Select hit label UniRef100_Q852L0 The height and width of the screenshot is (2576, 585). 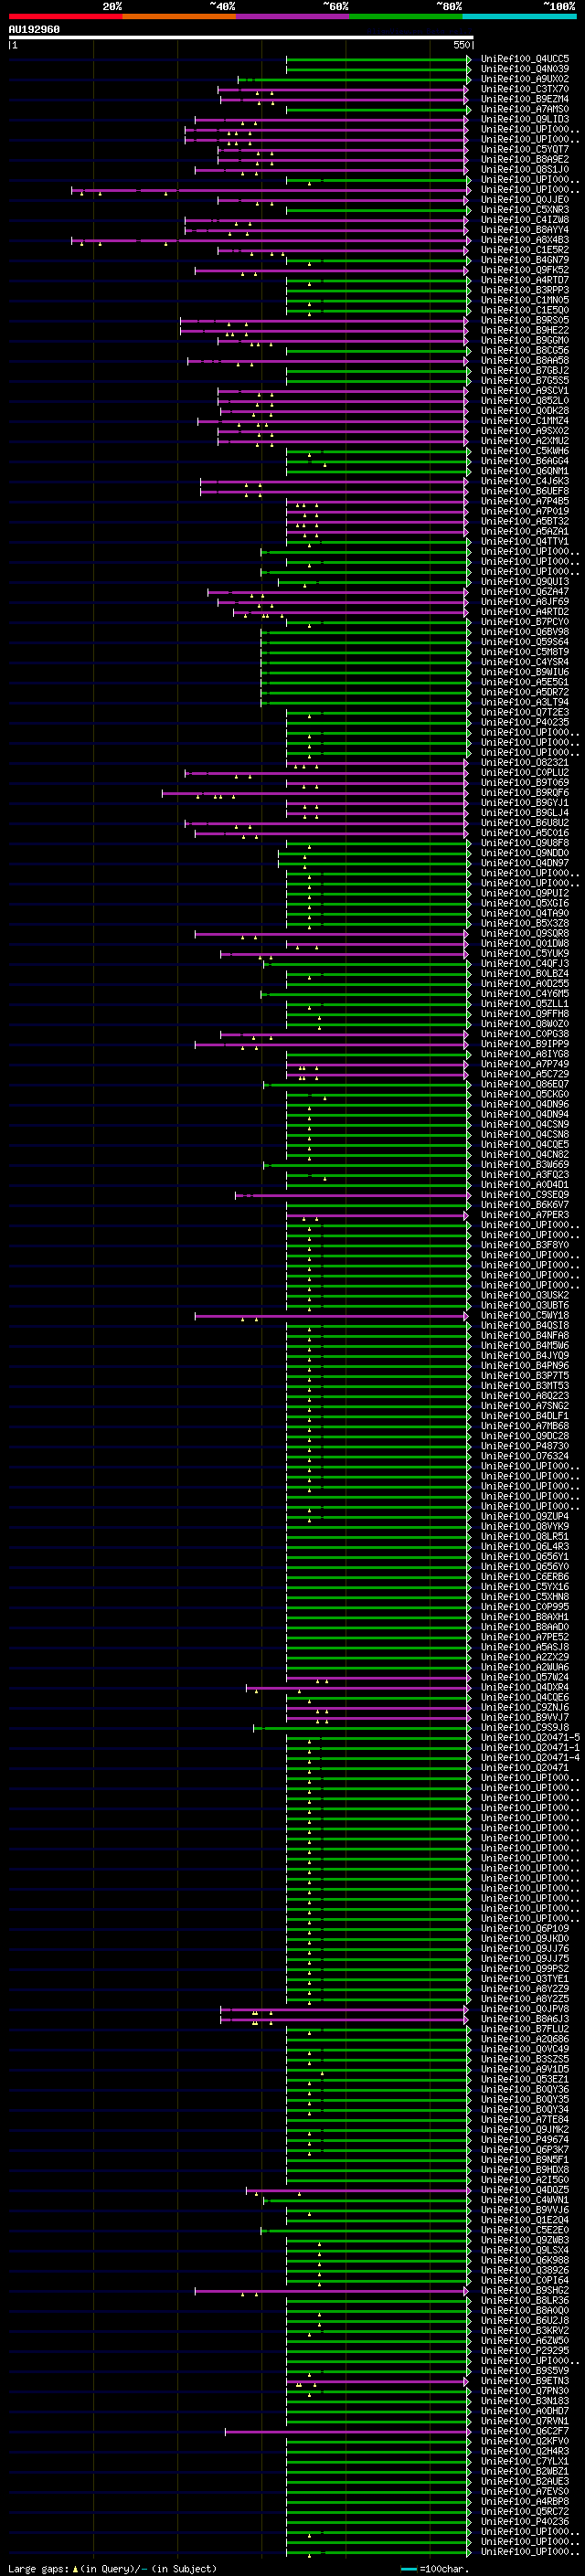524,401
